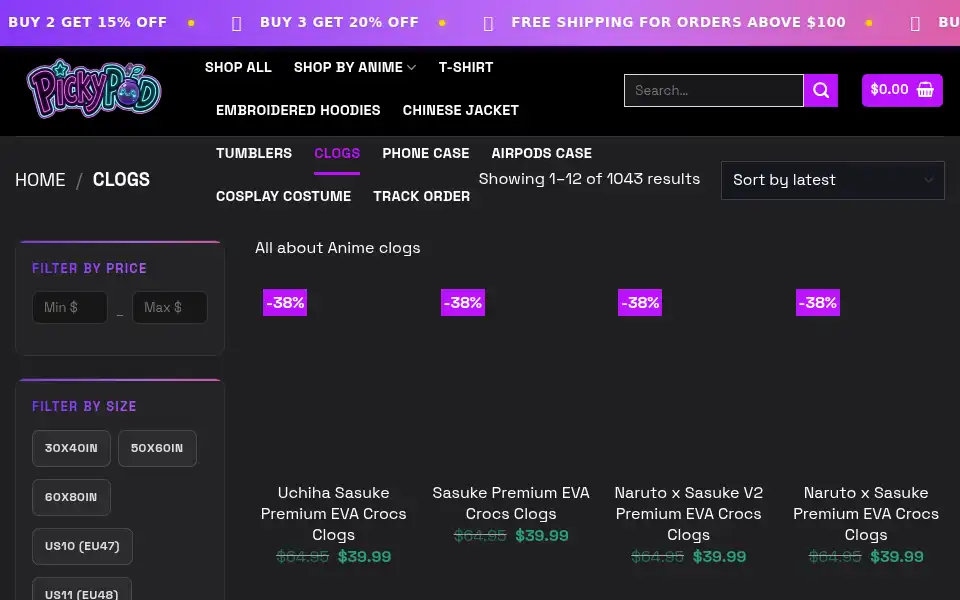Click the Home breadcrumb link
Image resolution: width=960 pixels, height=600 pixels.
[x=40, y=180]
